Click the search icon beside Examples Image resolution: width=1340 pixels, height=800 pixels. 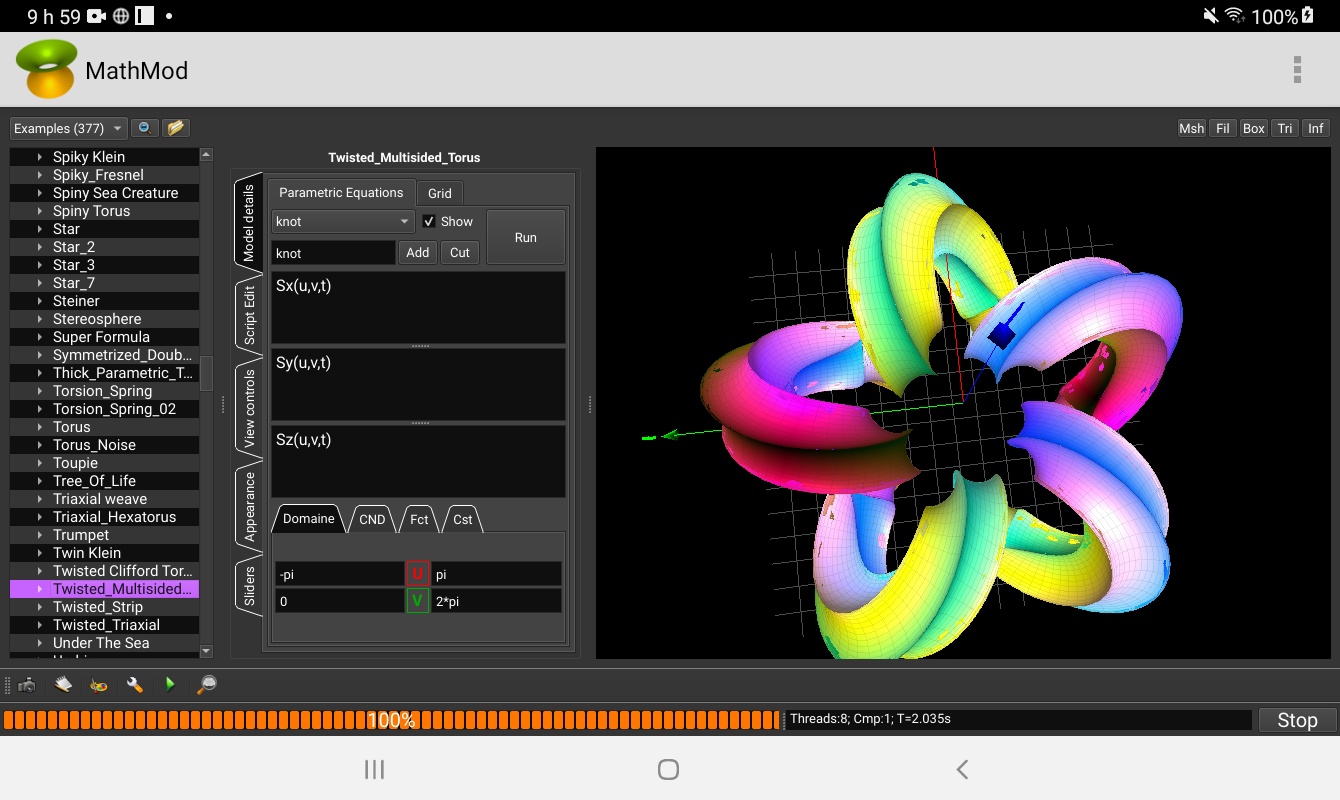coord(145,128)
